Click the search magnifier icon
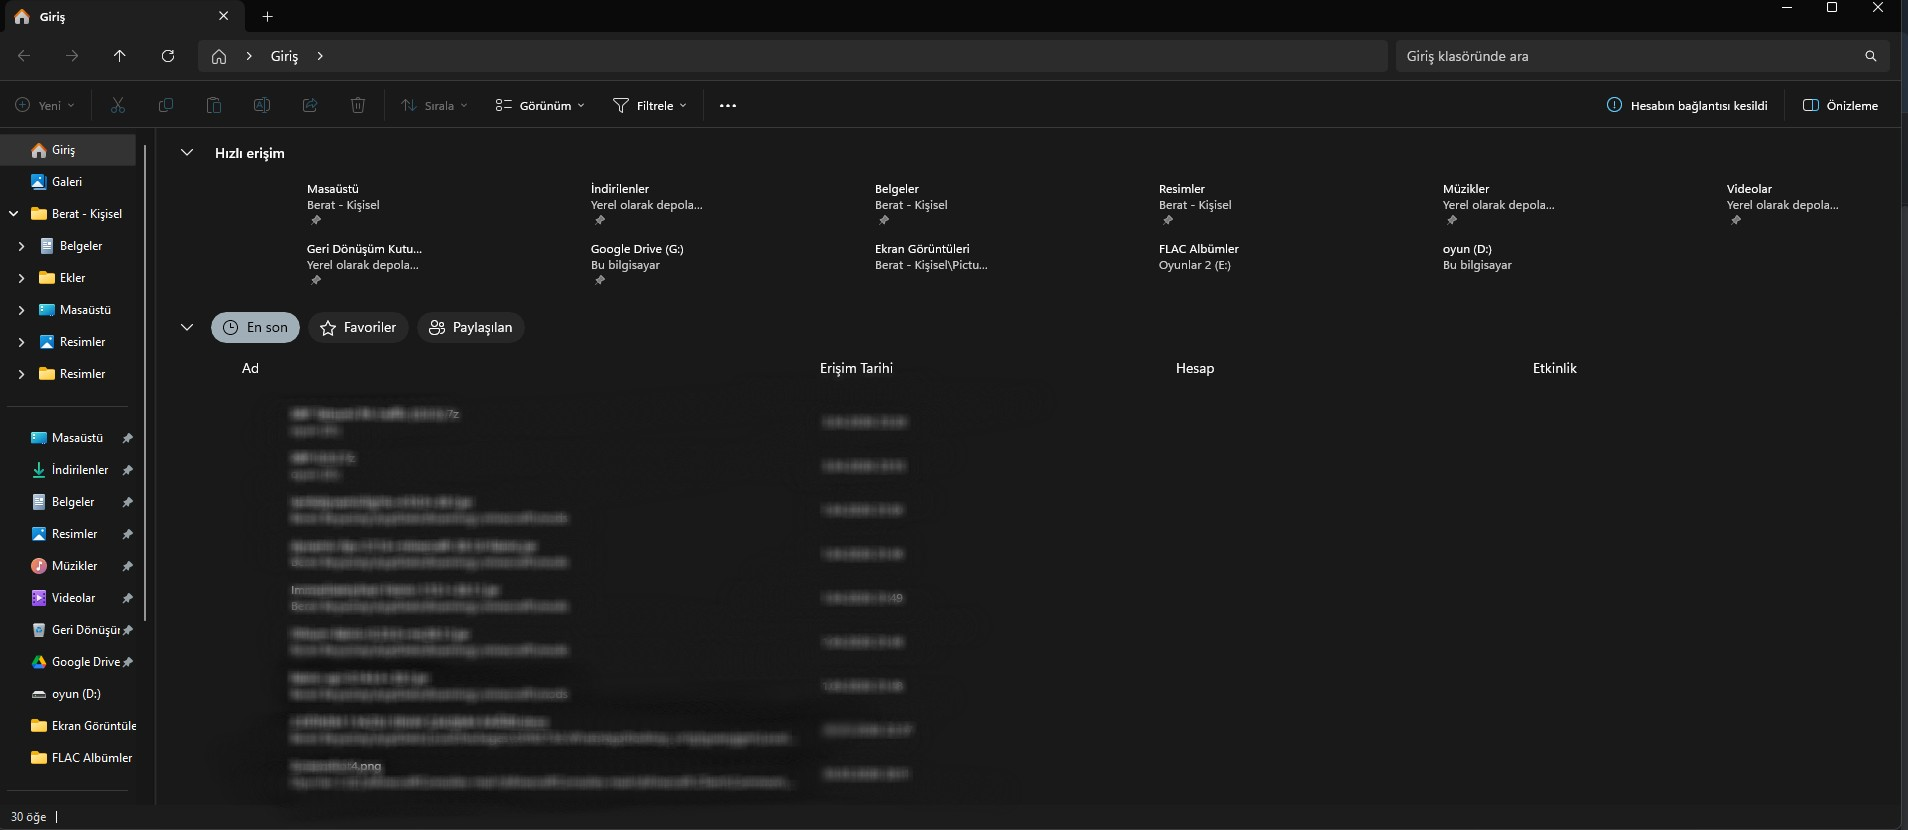The height and width of the screenshot is (830, 1908). (1871, 56)
